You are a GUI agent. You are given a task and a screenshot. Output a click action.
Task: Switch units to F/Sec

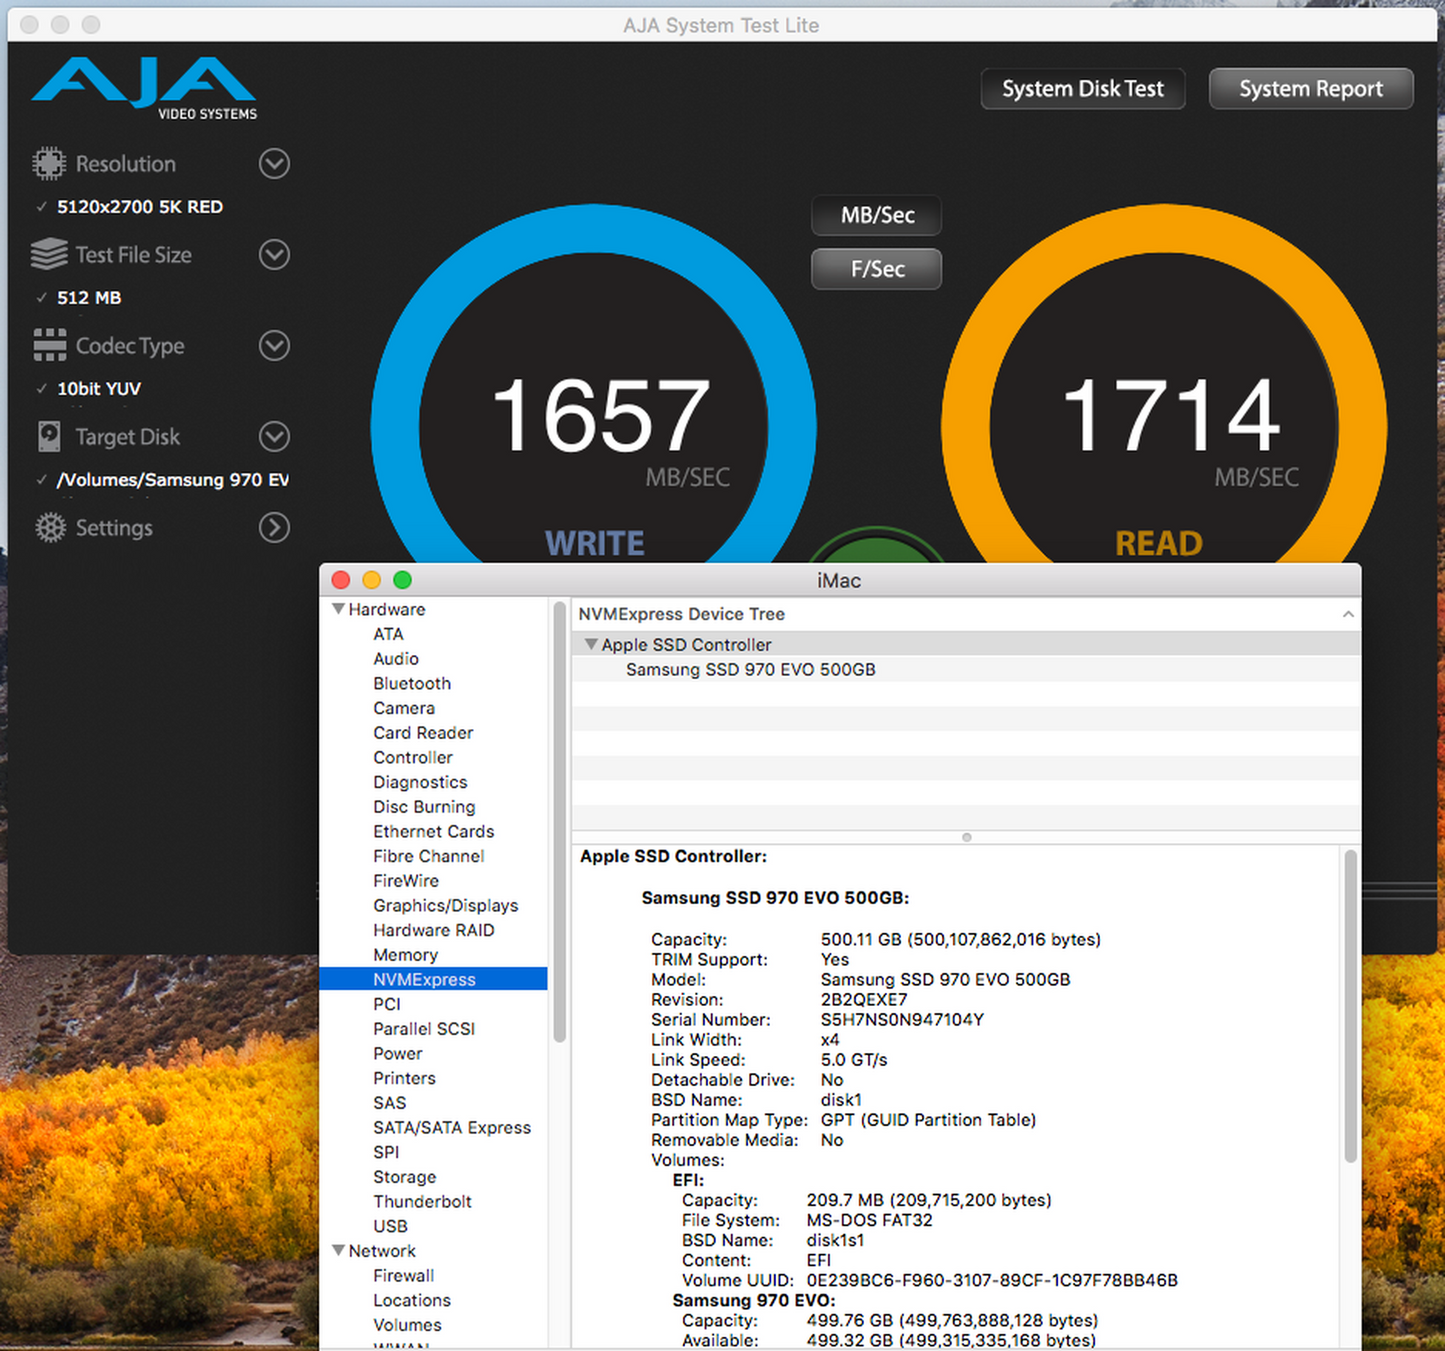pyautogui.click(x=876, y=269)
